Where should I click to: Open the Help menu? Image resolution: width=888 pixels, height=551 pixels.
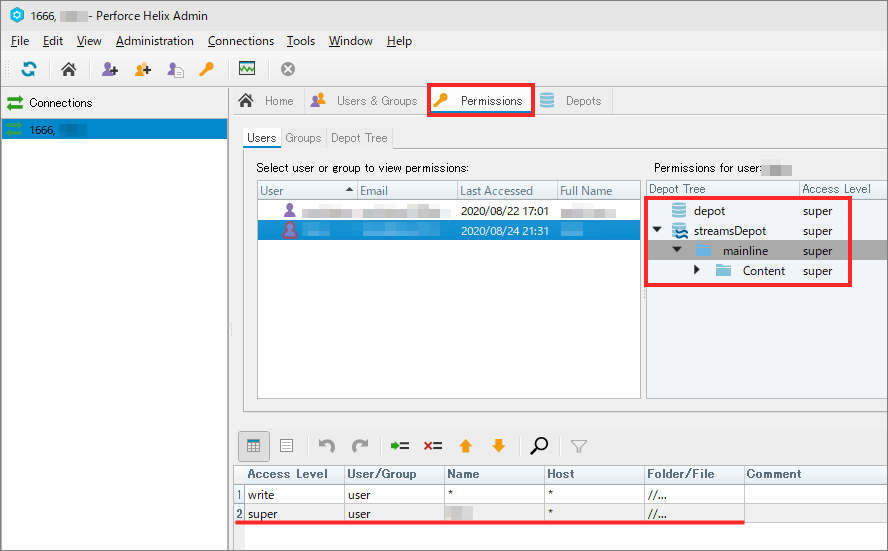399,41
